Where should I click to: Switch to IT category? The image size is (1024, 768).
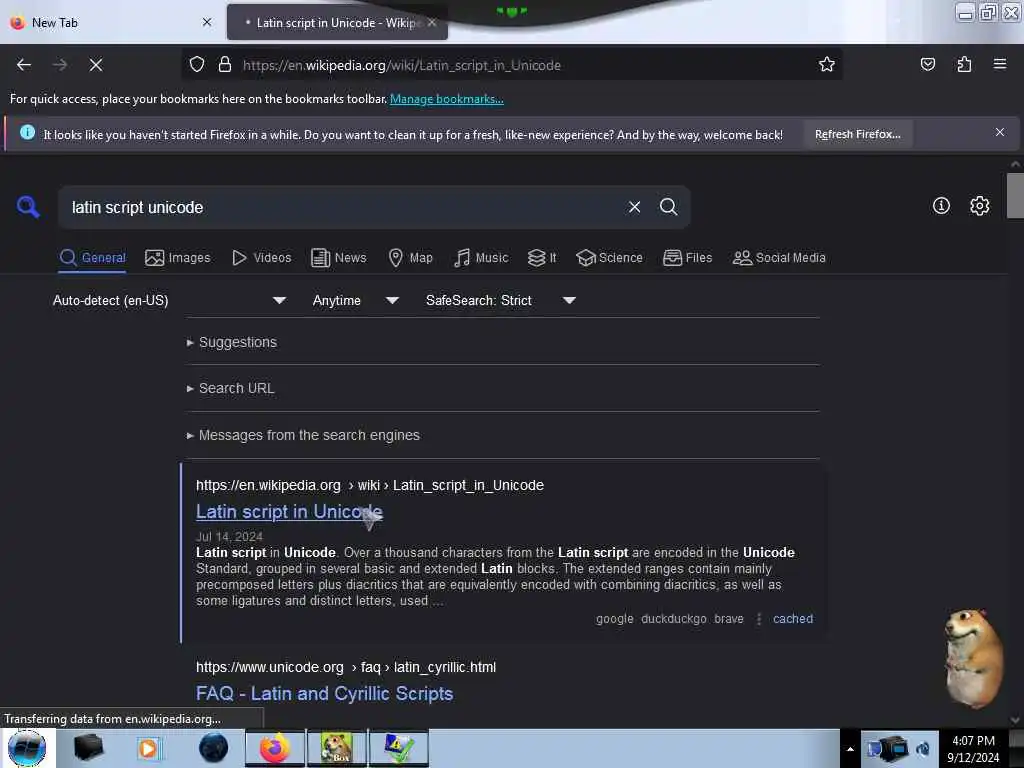click(x=542, y=258)
